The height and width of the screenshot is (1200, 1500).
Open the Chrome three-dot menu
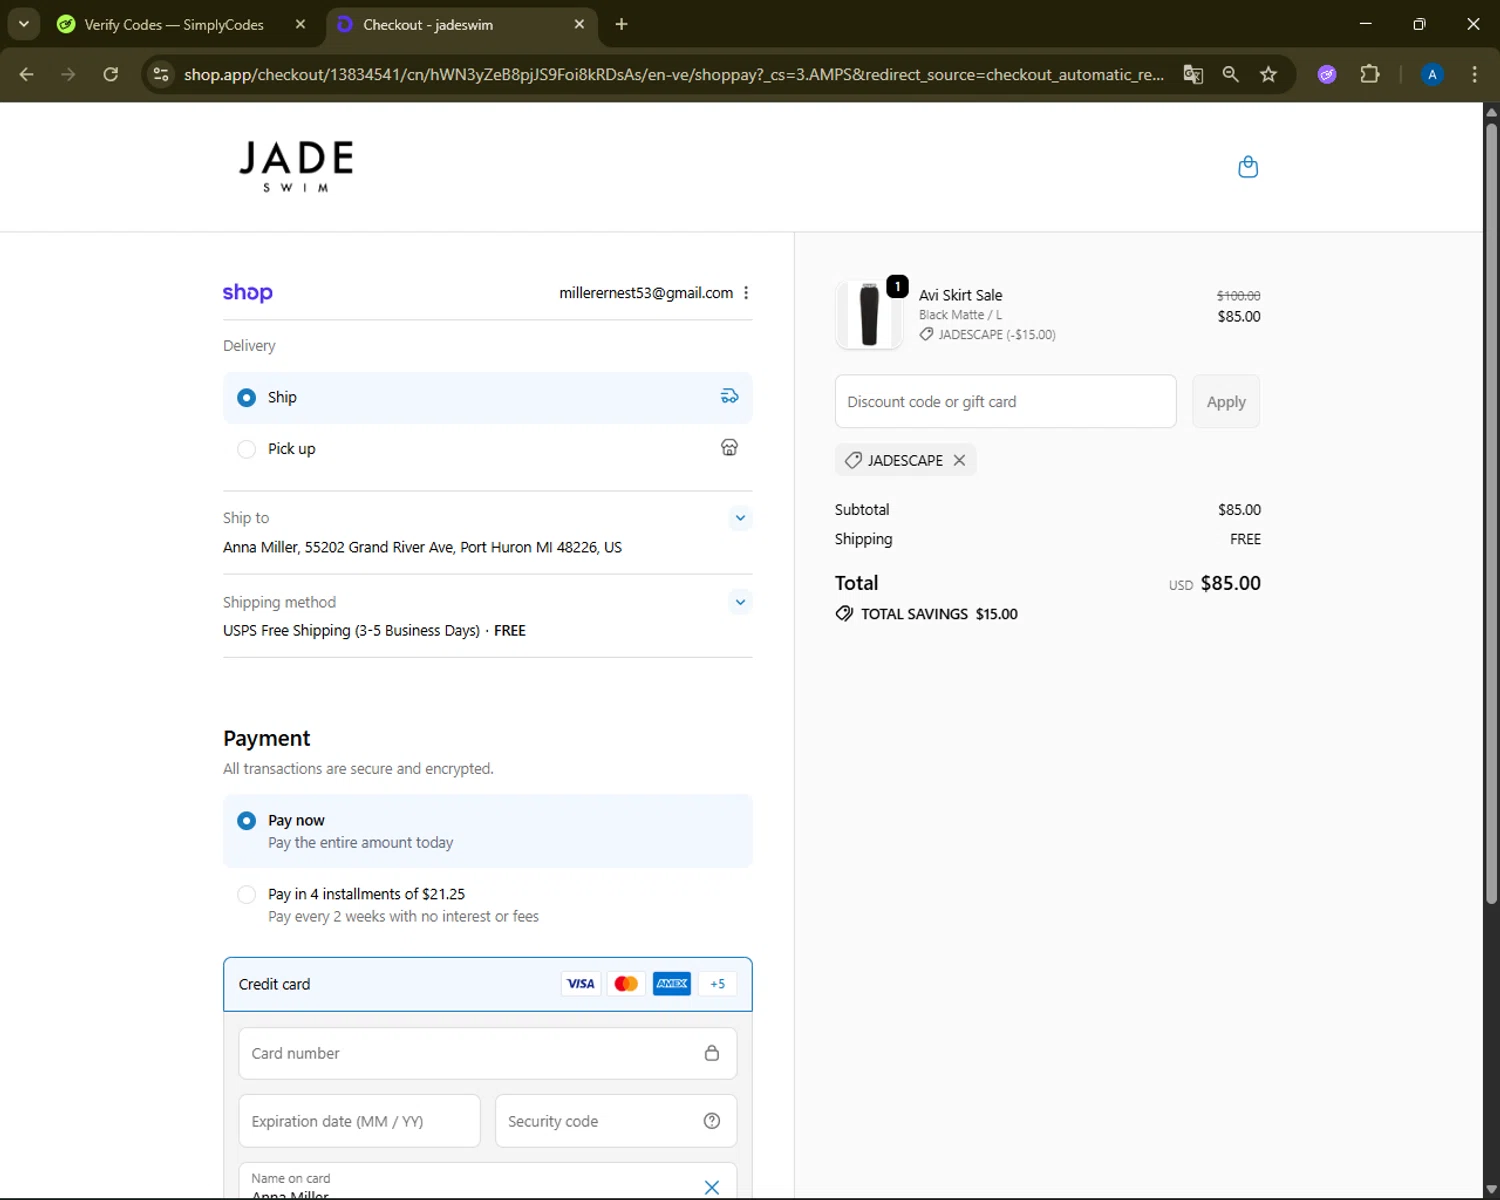[1475, 75]
